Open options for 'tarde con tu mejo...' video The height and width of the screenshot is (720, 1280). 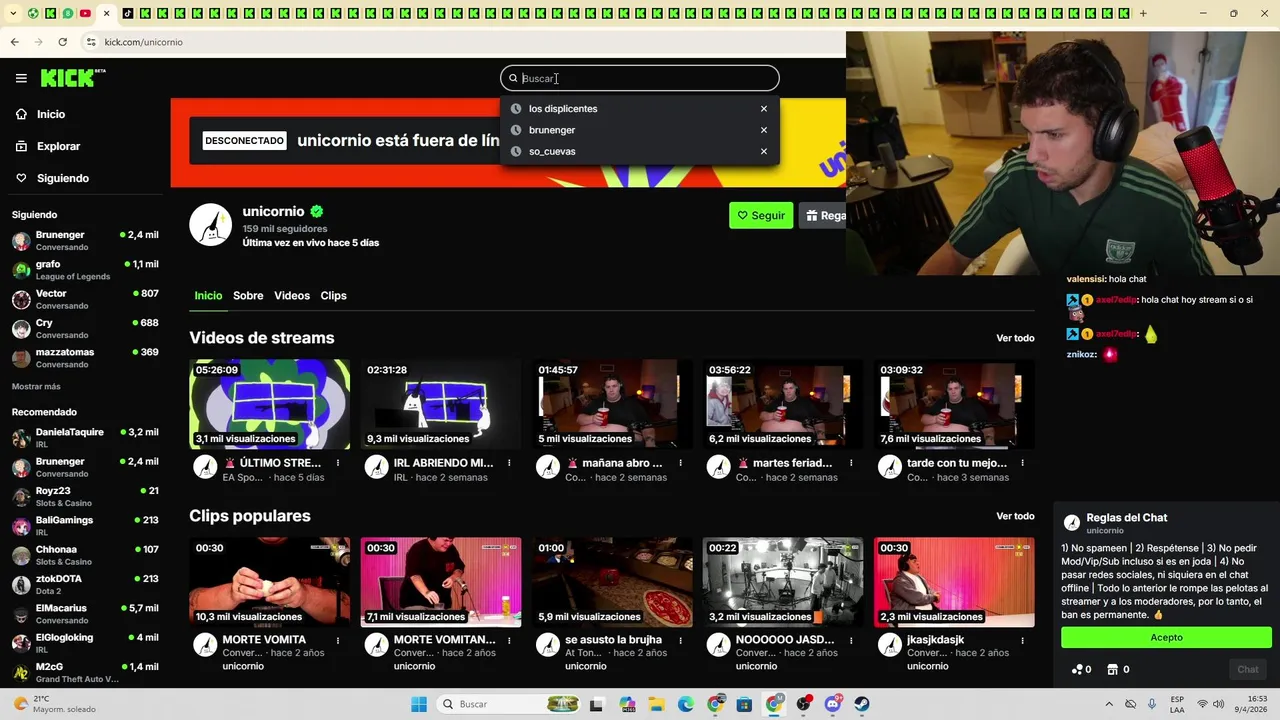1022,464
